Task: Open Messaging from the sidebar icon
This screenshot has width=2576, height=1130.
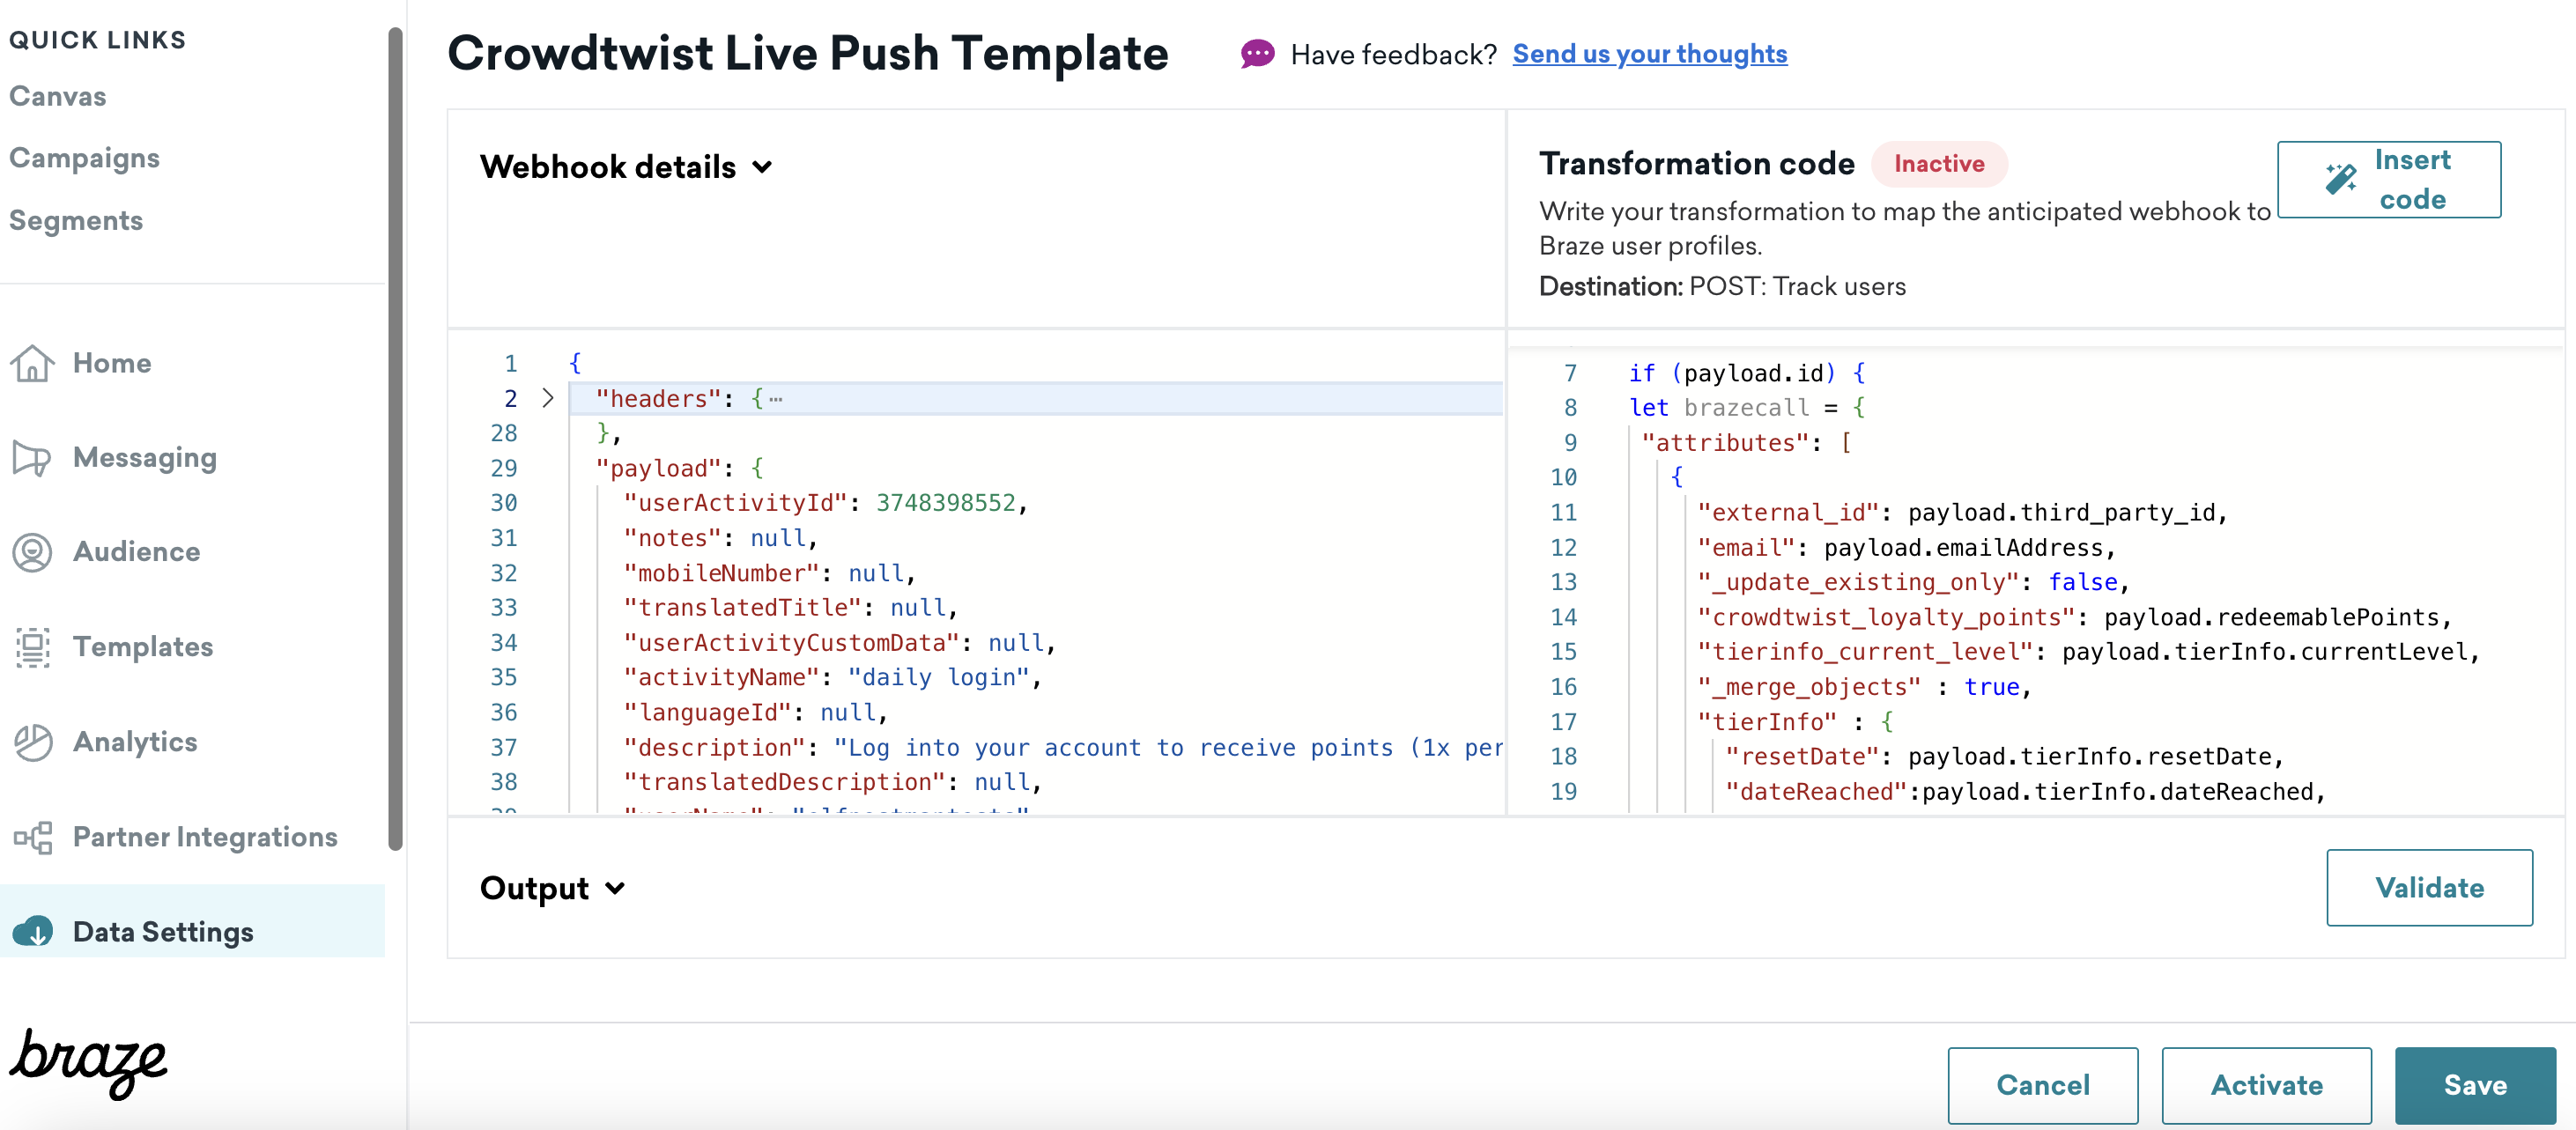Action: tap(33, 458)
